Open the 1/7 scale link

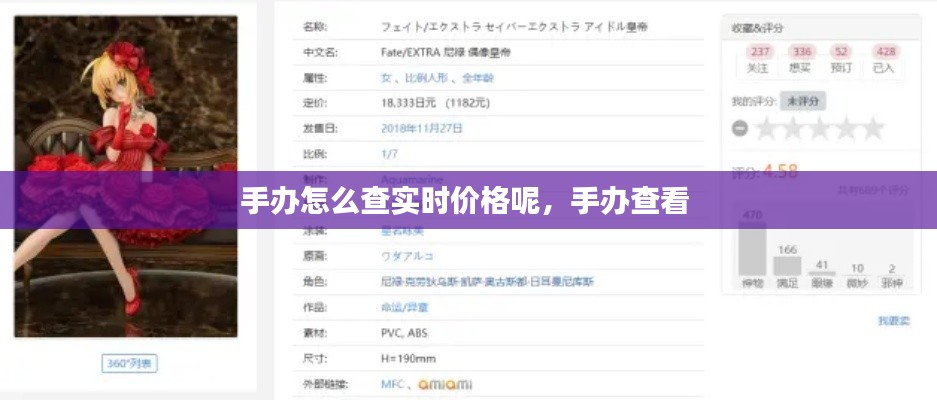coord(389,154)
